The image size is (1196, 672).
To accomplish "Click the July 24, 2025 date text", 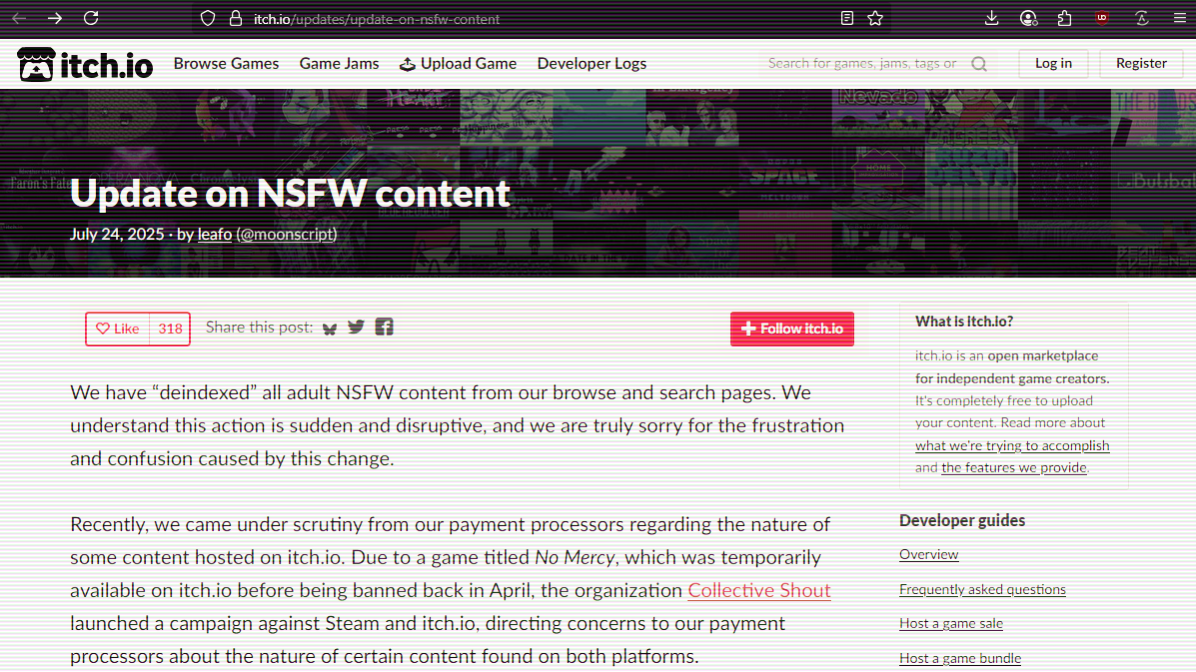I will point(117,234).
